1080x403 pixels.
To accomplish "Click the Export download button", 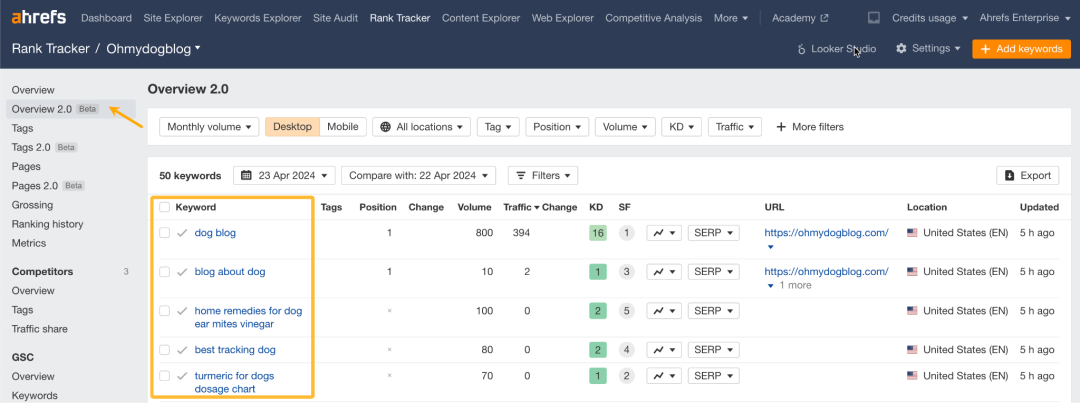I will 1028,176.
